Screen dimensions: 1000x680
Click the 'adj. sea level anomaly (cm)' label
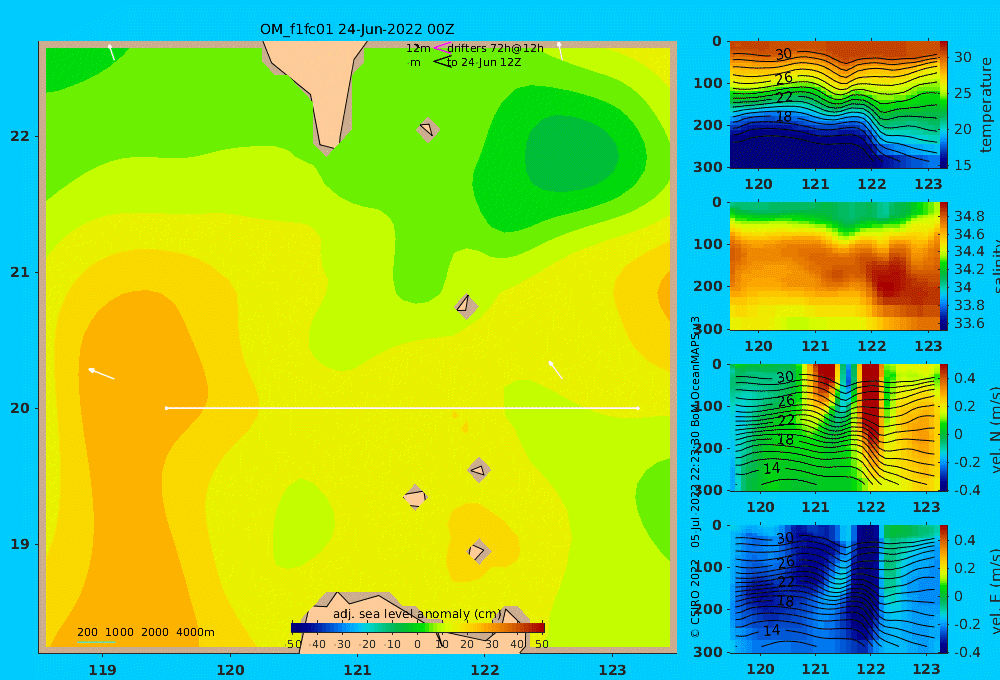tap(417, 614)
